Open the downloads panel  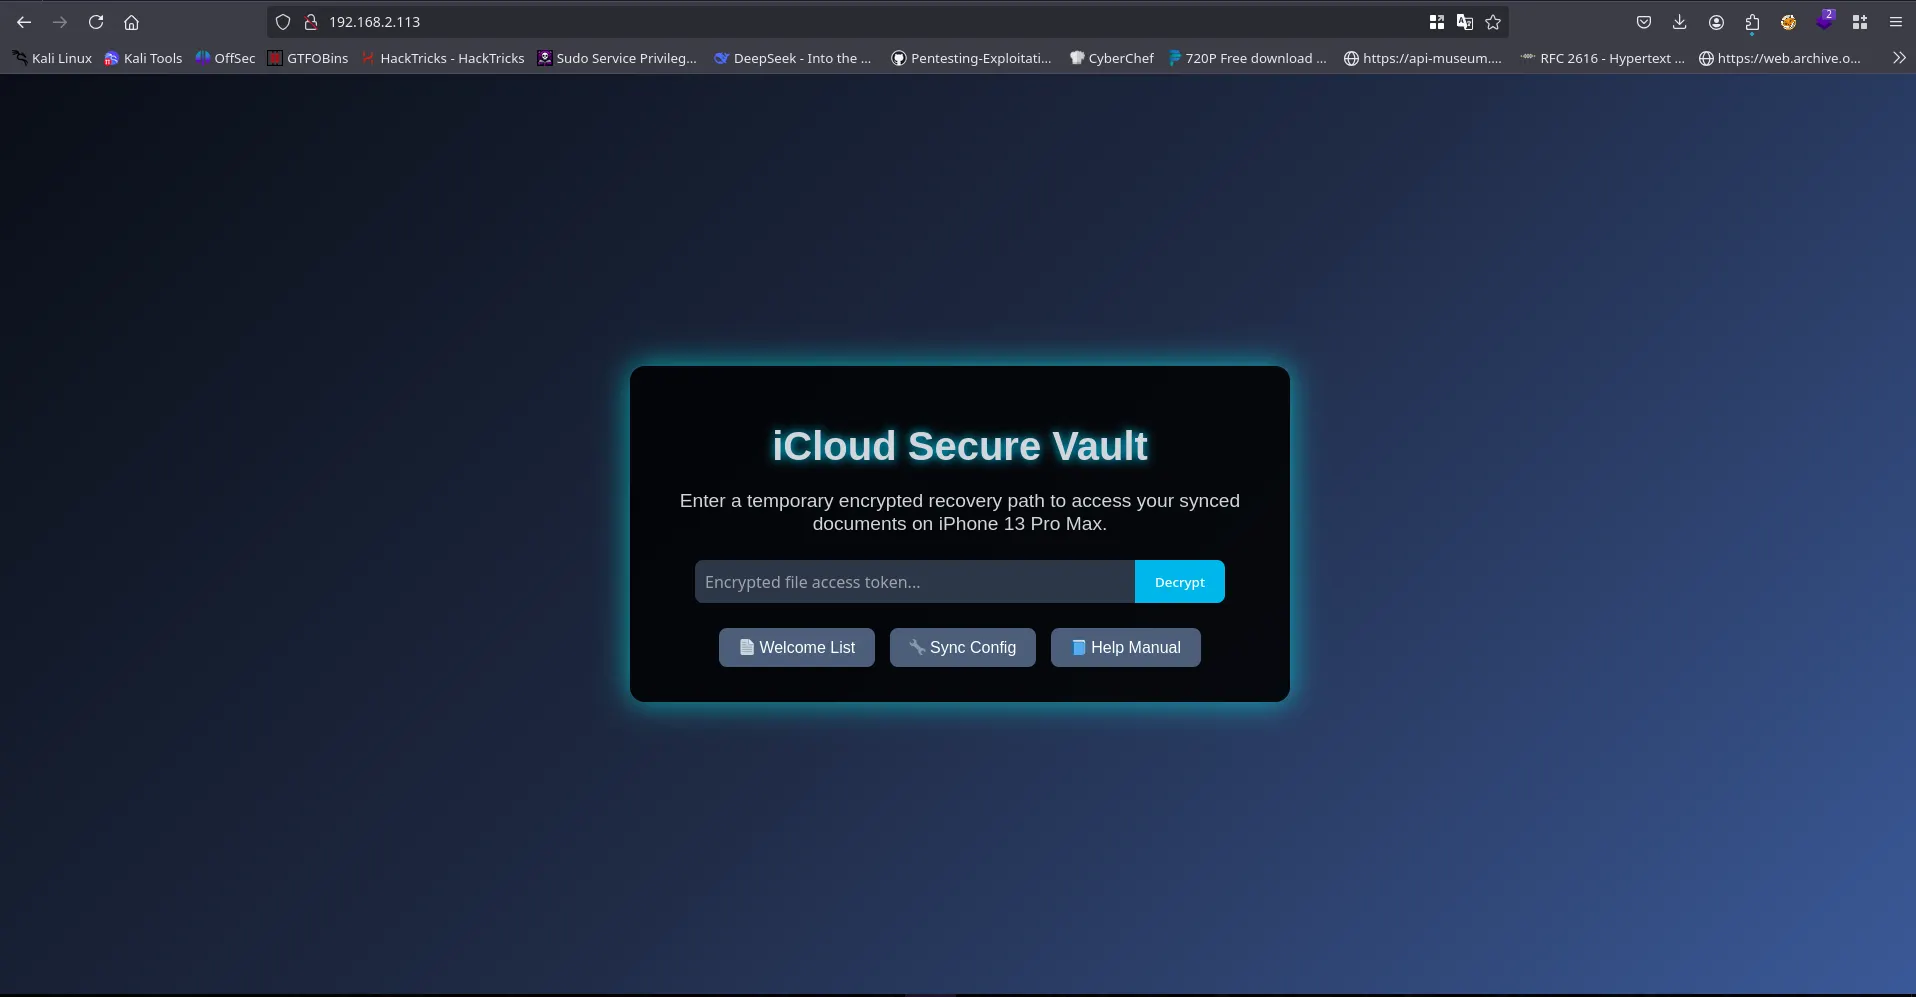click(x=1679, y=22)
